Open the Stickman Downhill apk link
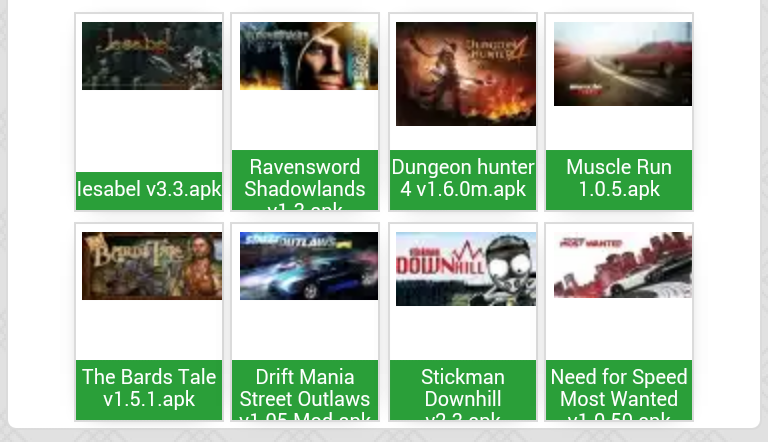This screenshot has width=768, height=442. [463, 390]
